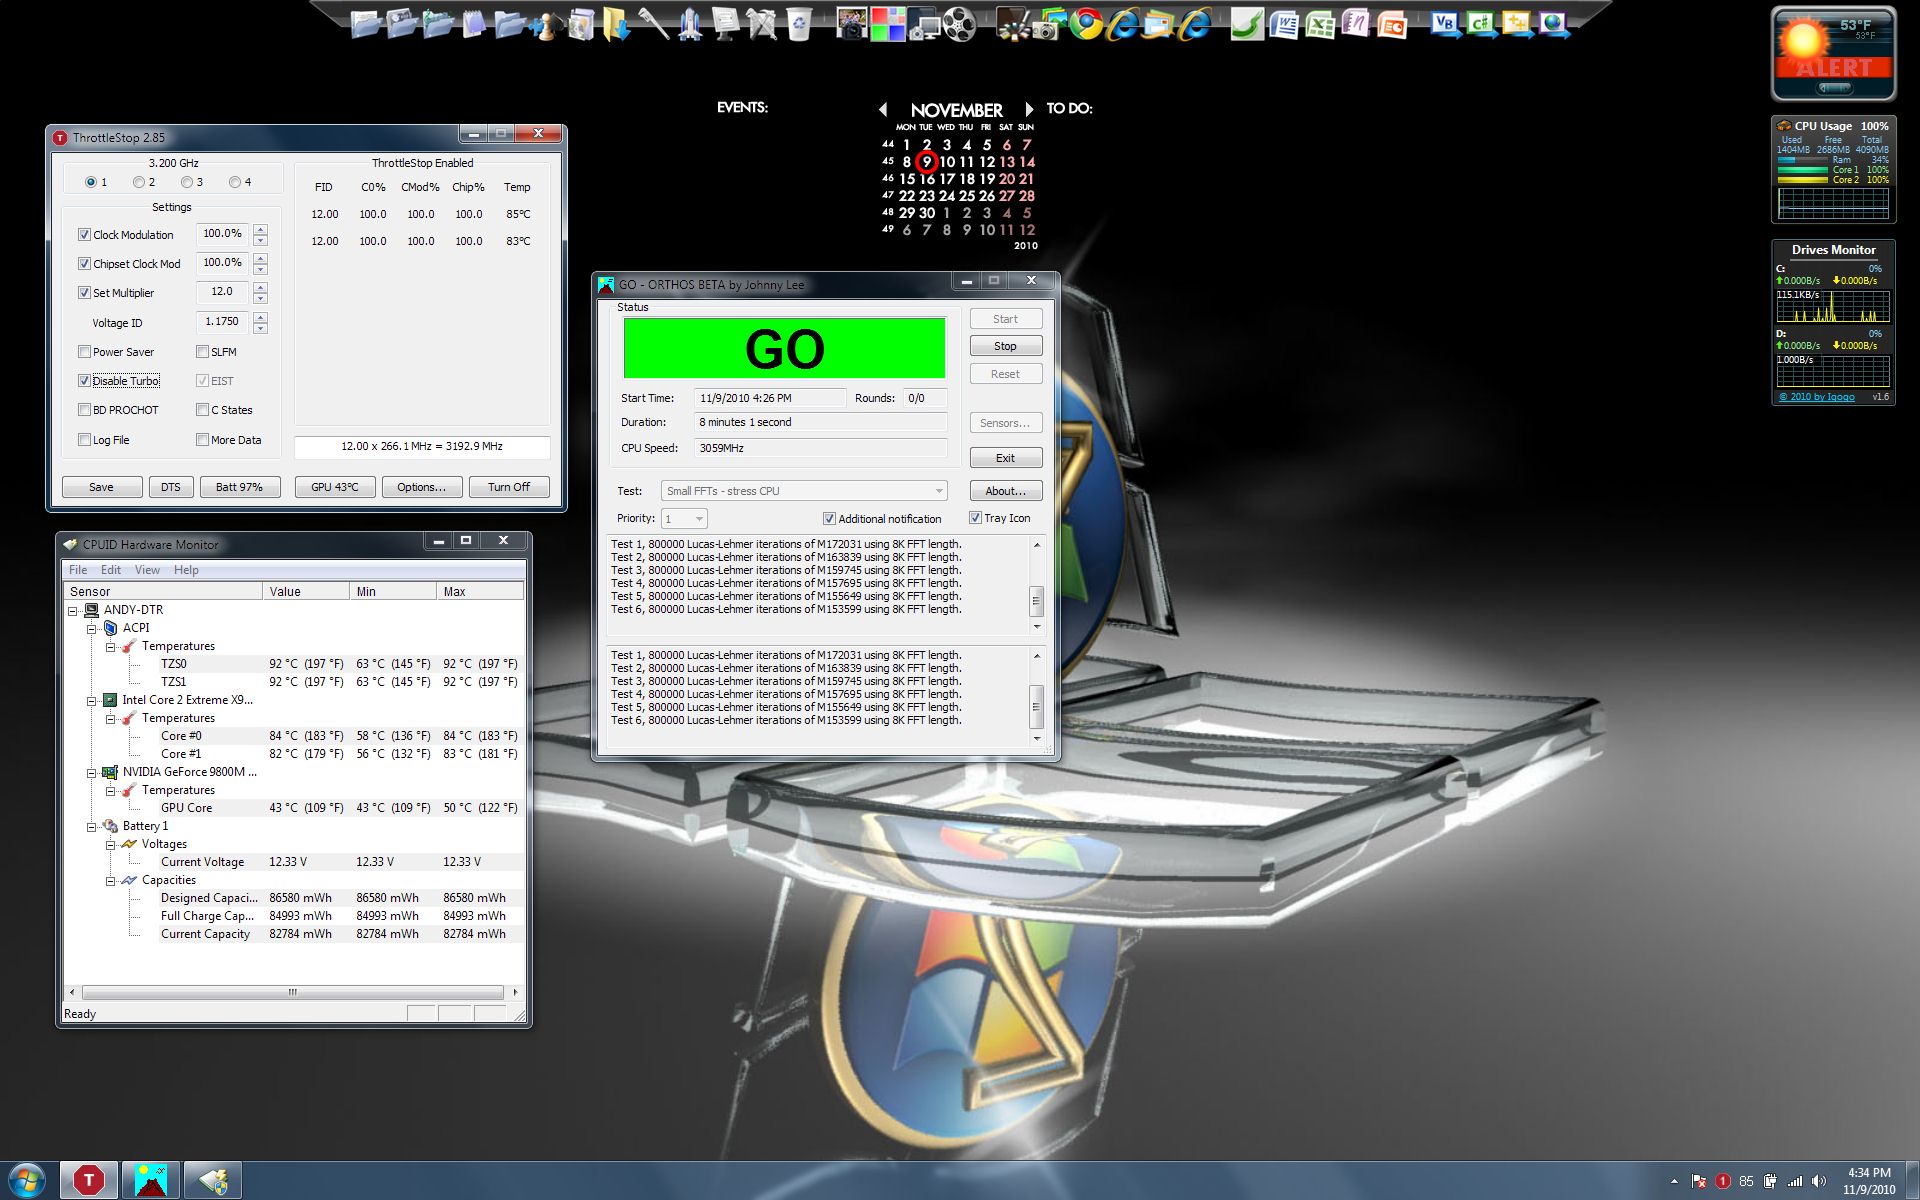Click the Windows Start orb
Image resolution: width=1920 pixels, height=1200 pixels.
point(27,1181)
